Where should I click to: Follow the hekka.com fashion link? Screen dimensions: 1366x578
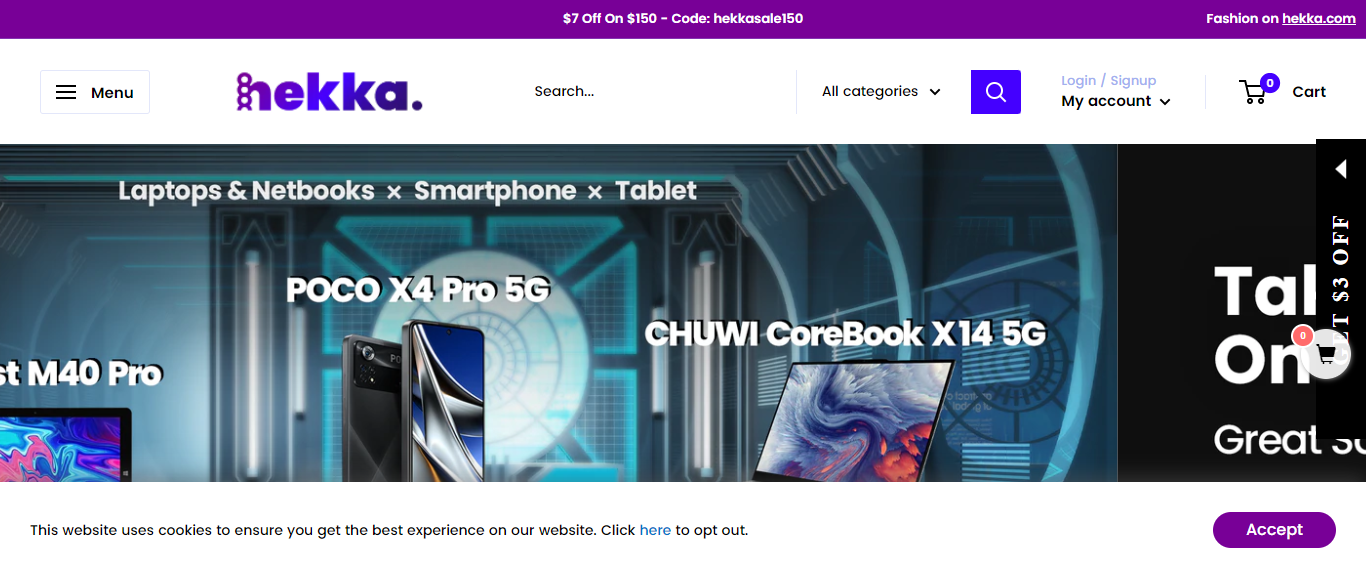1319,18
